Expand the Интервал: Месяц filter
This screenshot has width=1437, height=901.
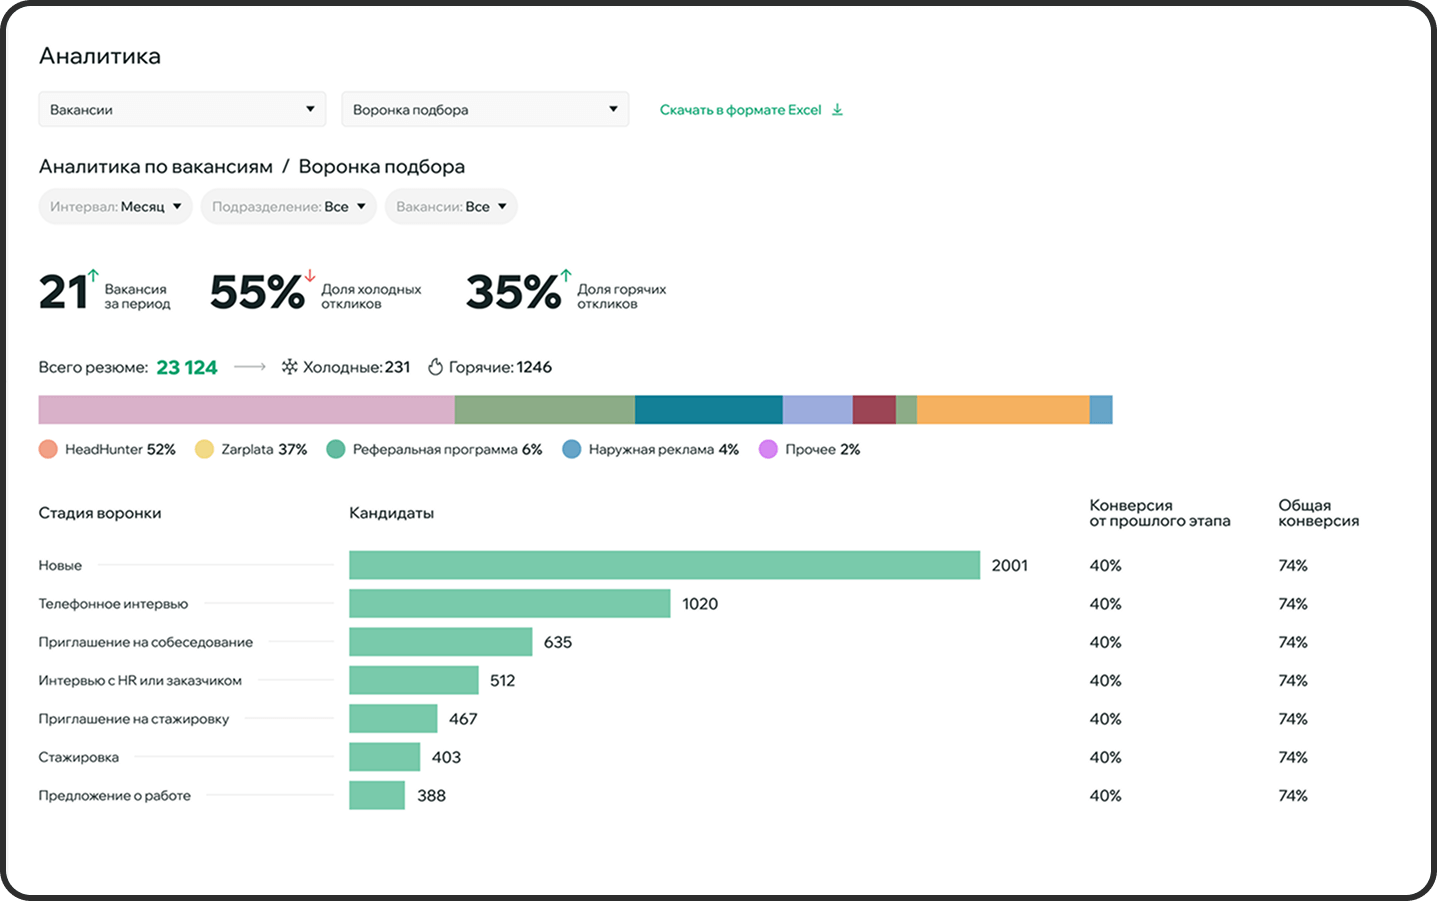coord(115,207)
